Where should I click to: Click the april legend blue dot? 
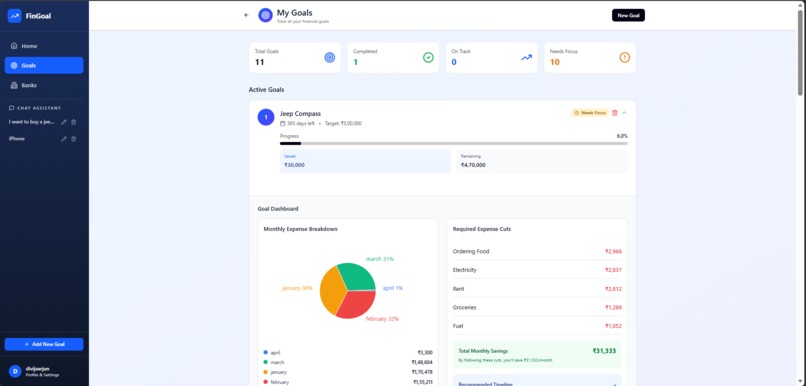[266, 353]
